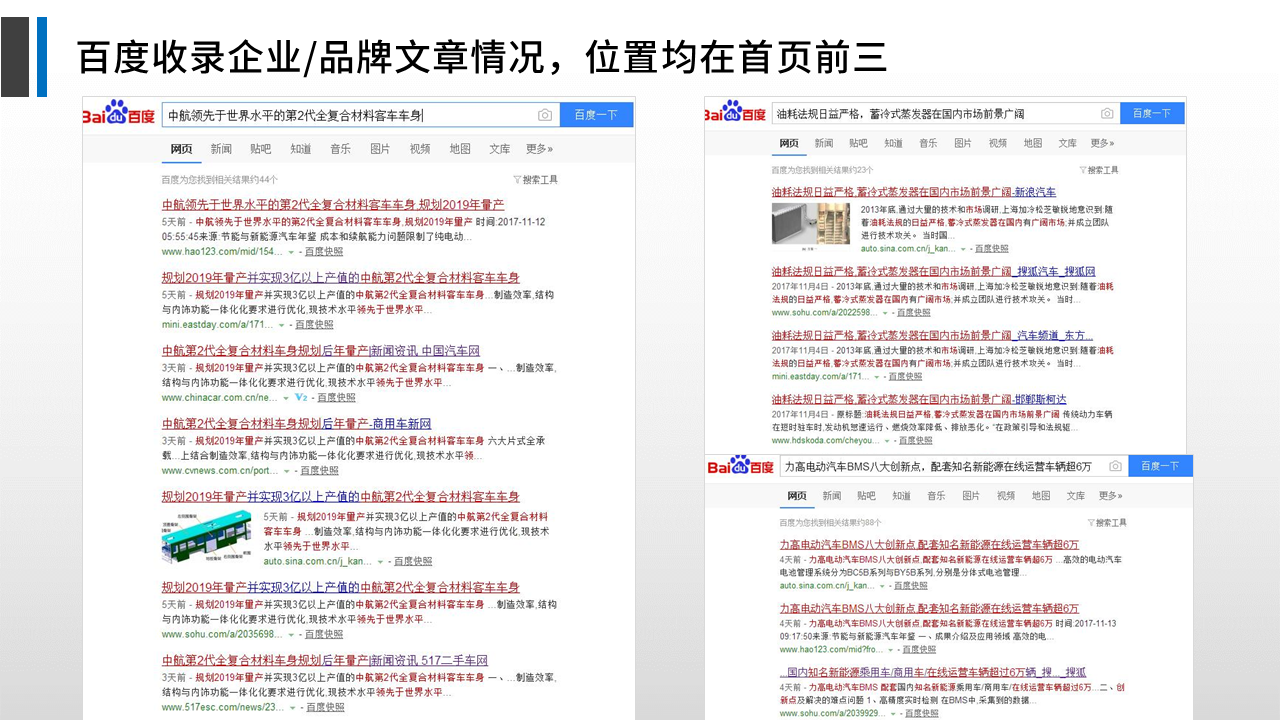Expand 更多» menu in top-right window
This screenshot has width=1280, height=720.
point(1102,143)
